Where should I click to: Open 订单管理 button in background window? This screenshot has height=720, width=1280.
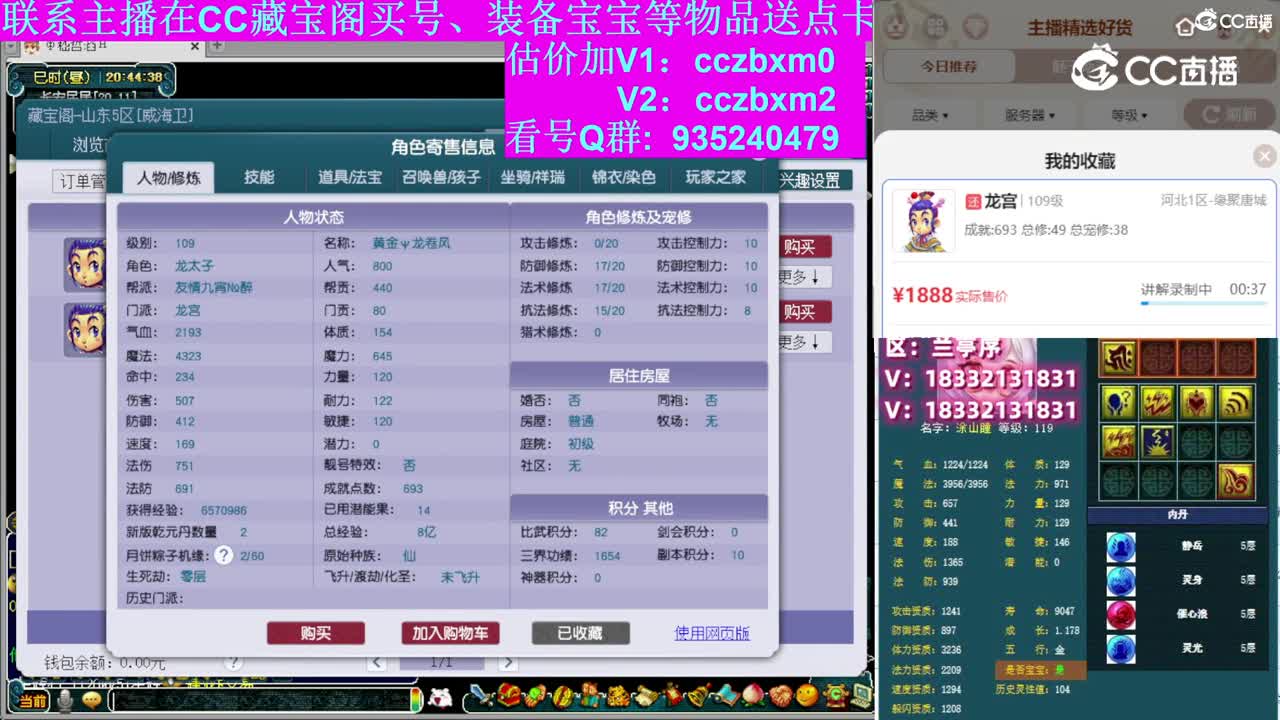pos(80,182)
